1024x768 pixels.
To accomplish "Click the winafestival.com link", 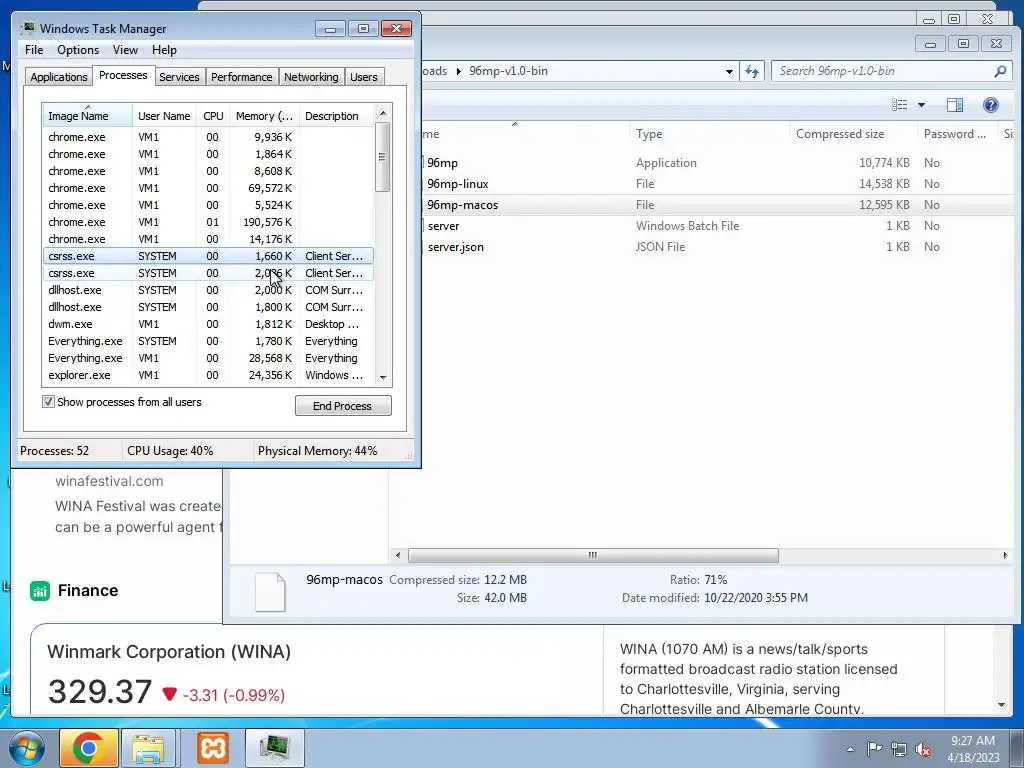I will 109,481.
